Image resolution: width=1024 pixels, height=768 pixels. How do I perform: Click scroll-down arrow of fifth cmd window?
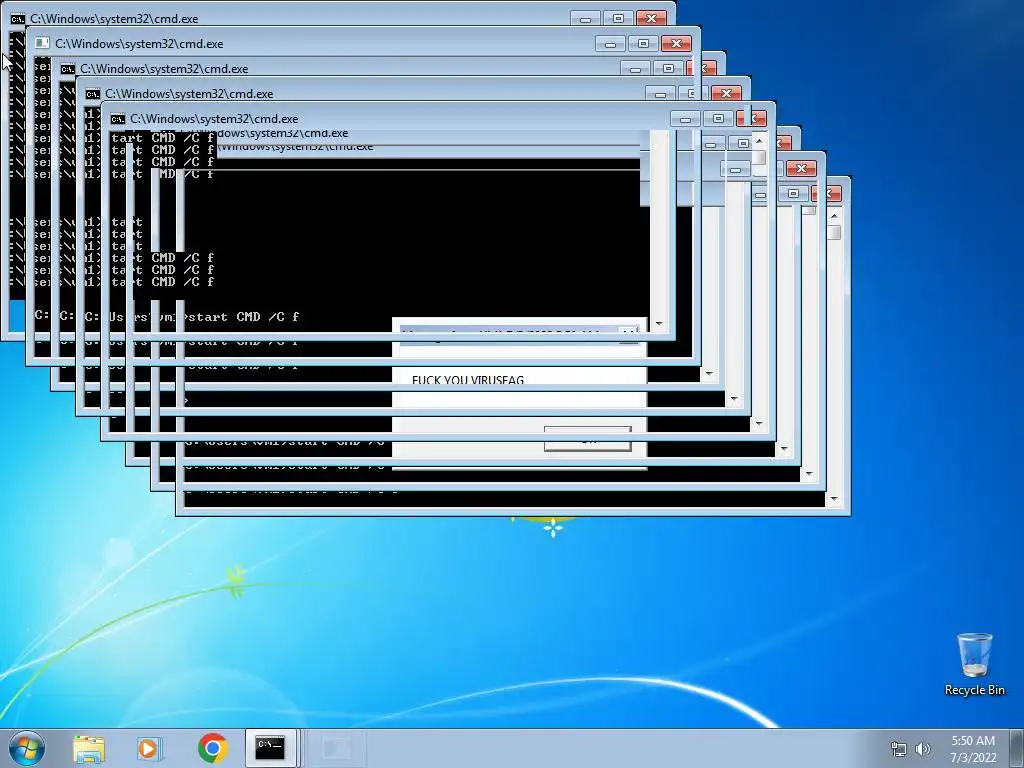[759, 424]
